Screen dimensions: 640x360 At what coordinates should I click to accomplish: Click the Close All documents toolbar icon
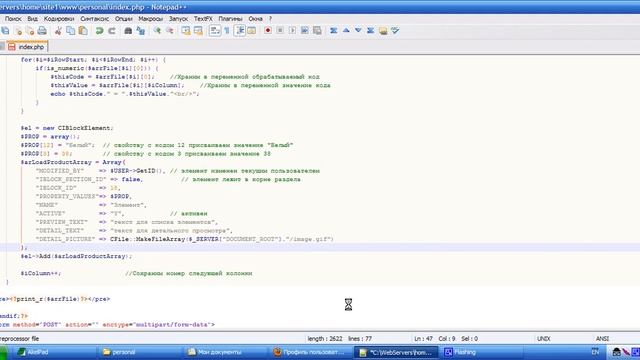30,31
